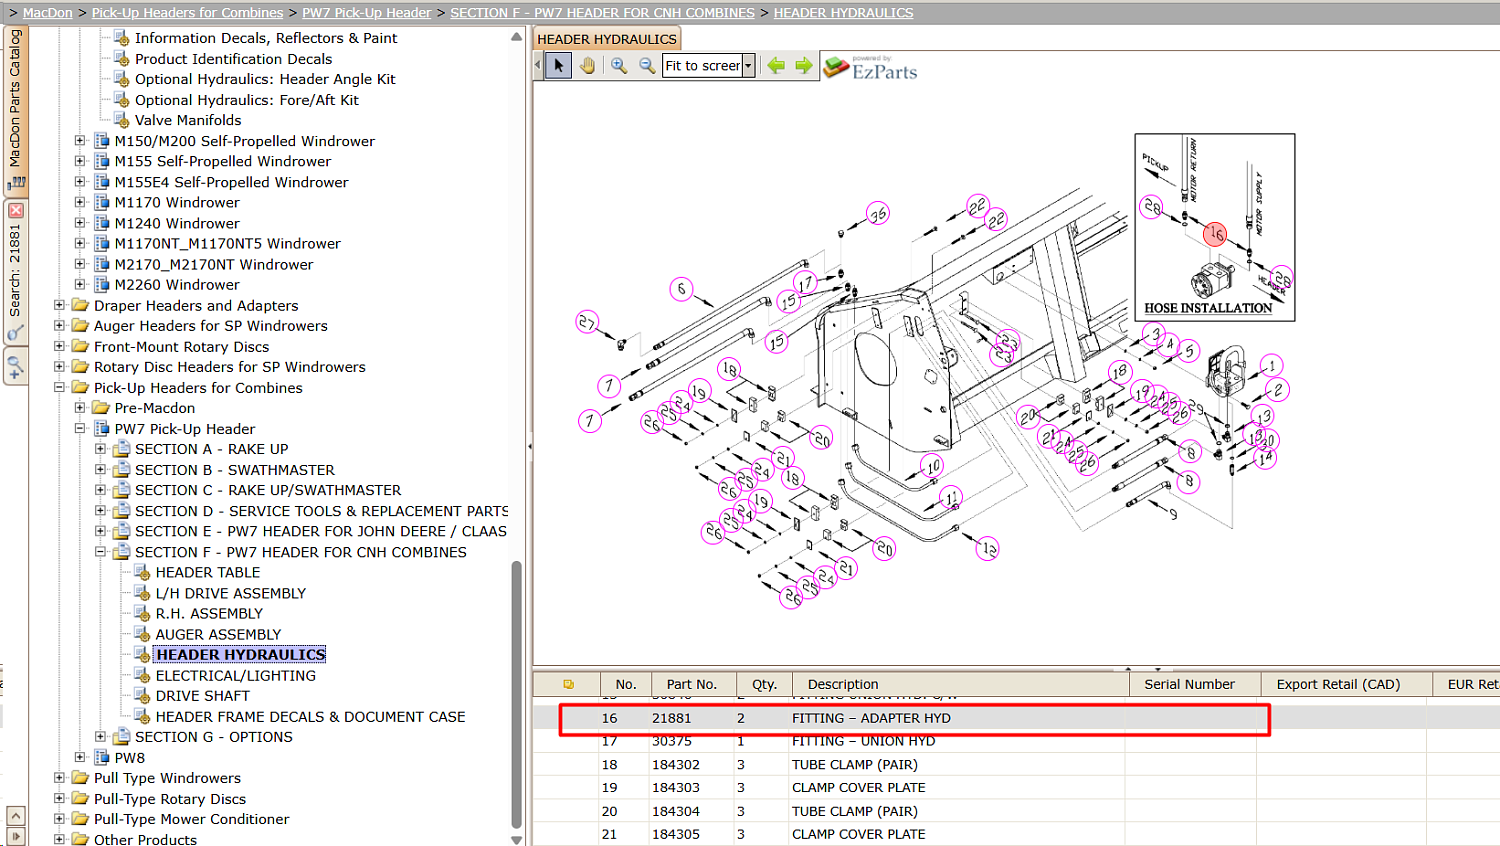This screenshot has height=846, width=1500.
Task: Expand M150/M200 Self-Propelled Windrower node
Action: (80, 141)
